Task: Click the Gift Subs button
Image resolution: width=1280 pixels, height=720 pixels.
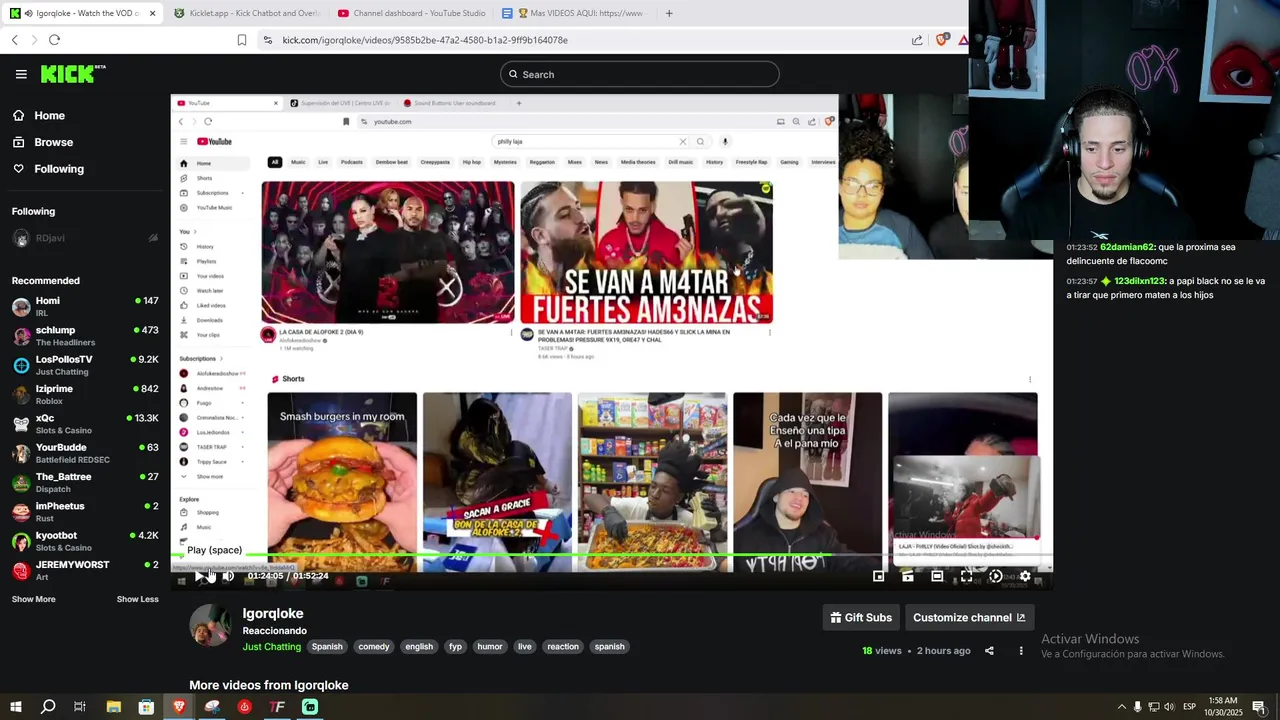Action: coord(861,618)
